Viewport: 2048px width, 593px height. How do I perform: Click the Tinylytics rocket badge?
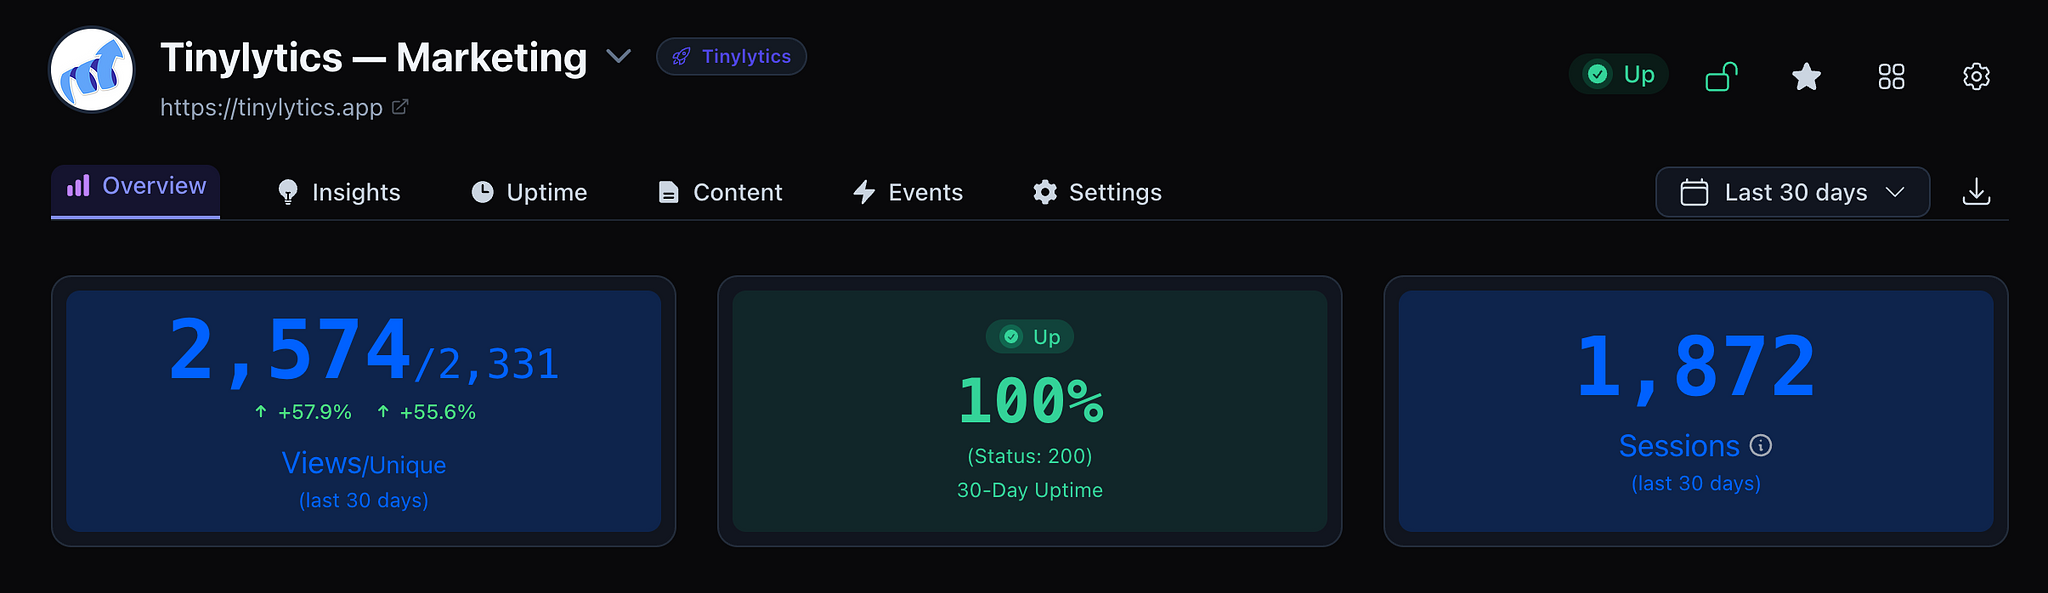(731, 57)
